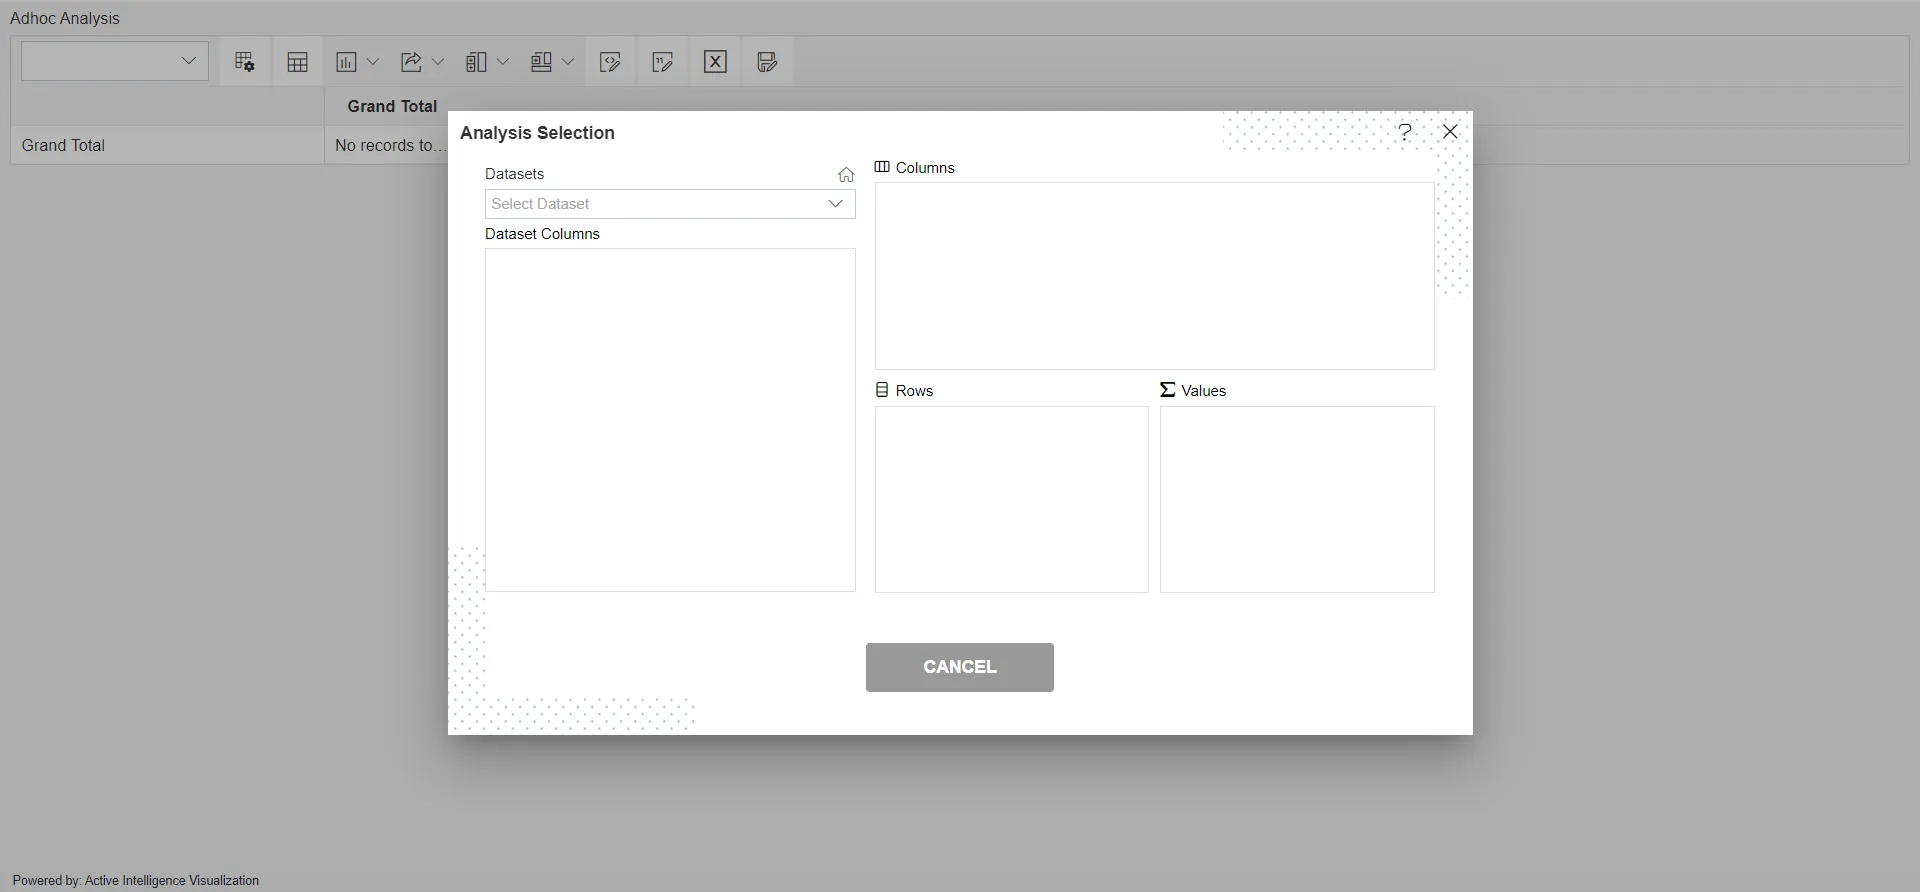Viewport: 1920px width, 892px height.
Task: Click the code edit pencil icon
Action: pyautogui.click(x=610, y=62)
